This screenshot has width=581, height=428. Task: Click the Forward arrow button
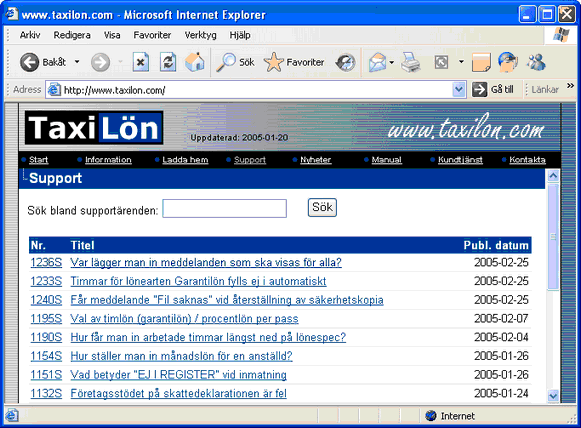coord(100,62)
